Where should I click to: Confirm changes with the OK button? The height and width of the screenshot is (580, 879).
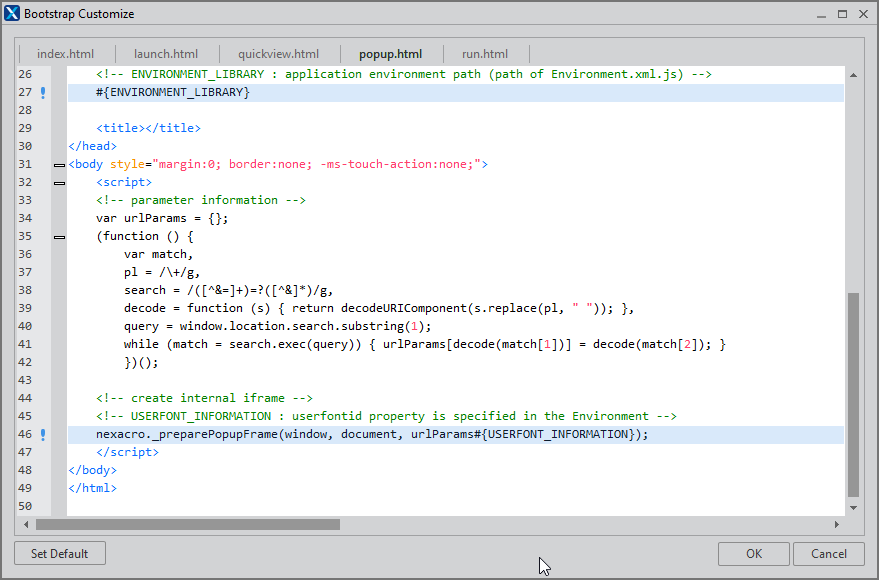pos(753,554)
